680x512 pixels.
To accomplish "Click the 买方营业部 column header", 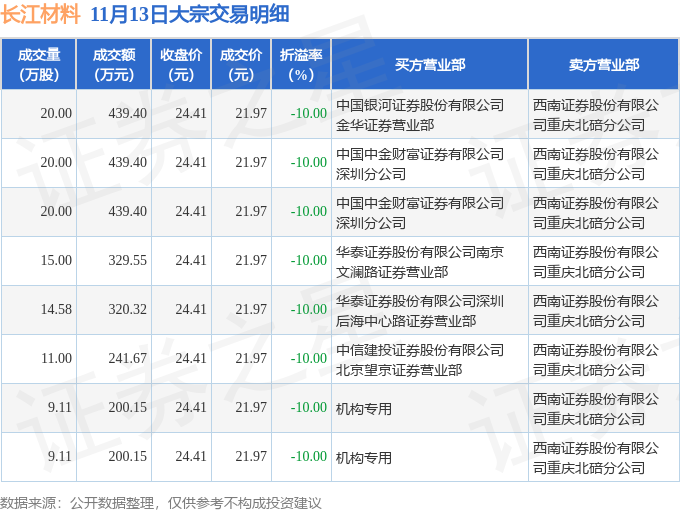I will point(429,64).
